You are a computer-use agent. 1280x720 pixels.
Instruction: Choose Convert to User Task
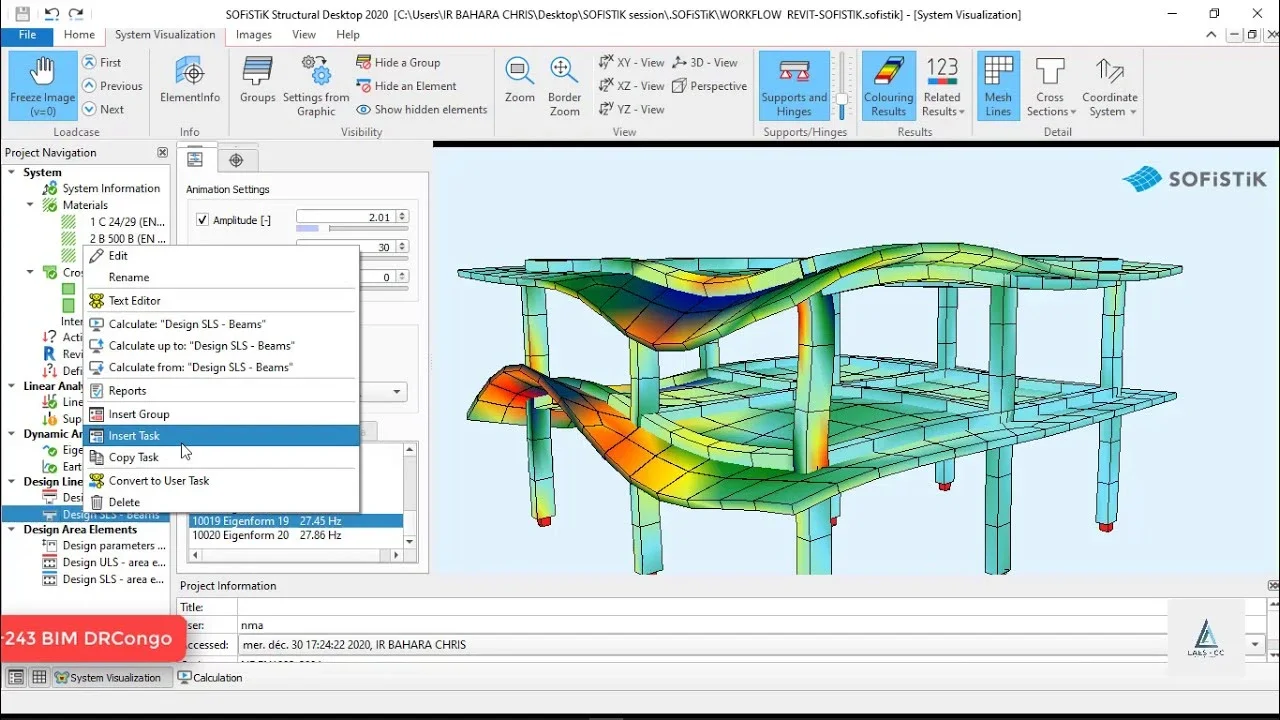221,481
